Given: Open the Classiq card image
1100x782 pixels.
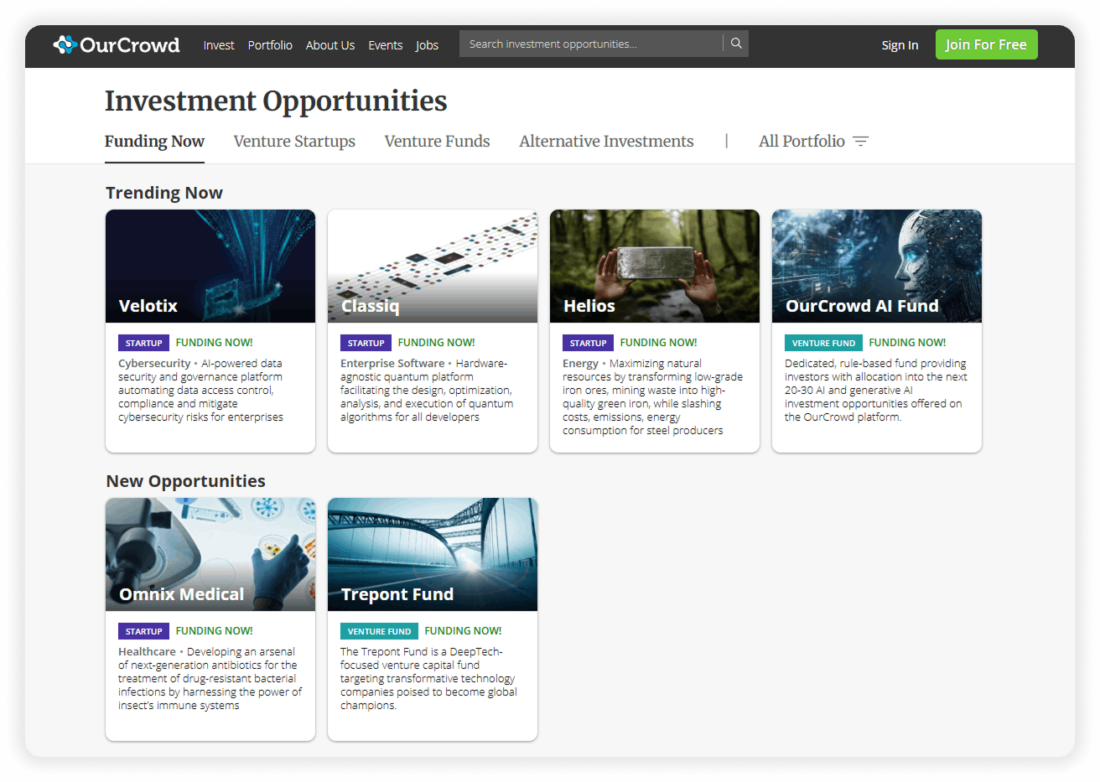Looking at the screenshot, I should [x=432, y=265].
